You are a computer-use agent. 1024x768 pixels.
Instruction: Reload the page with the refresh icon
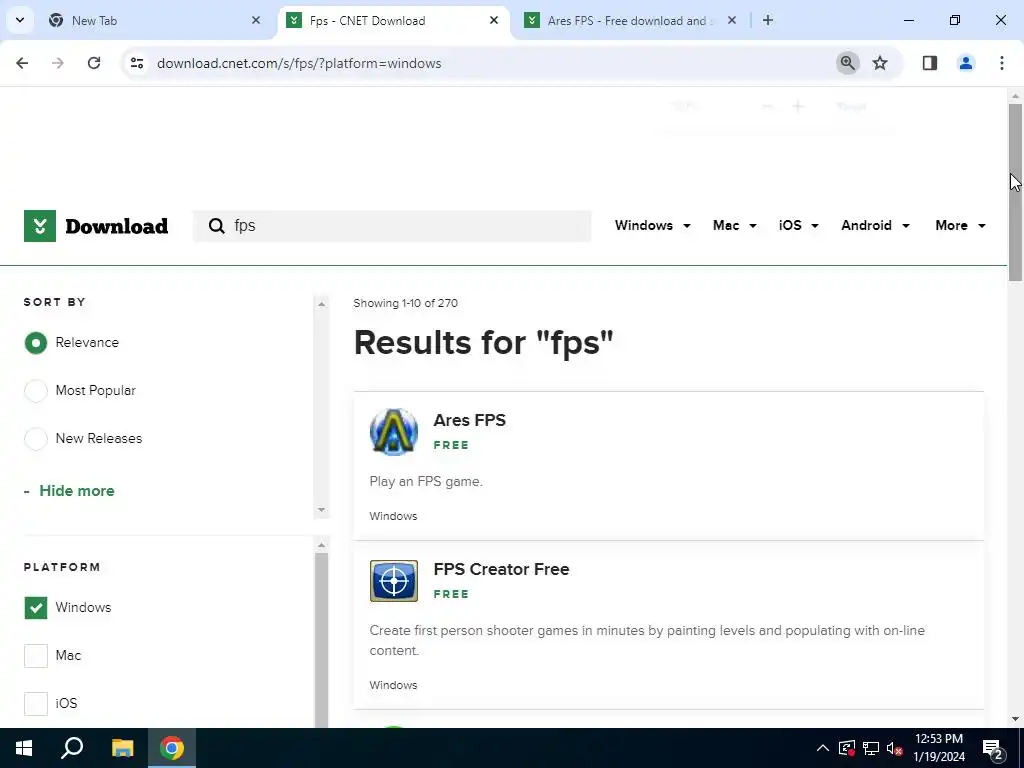[x=94, y=63]
